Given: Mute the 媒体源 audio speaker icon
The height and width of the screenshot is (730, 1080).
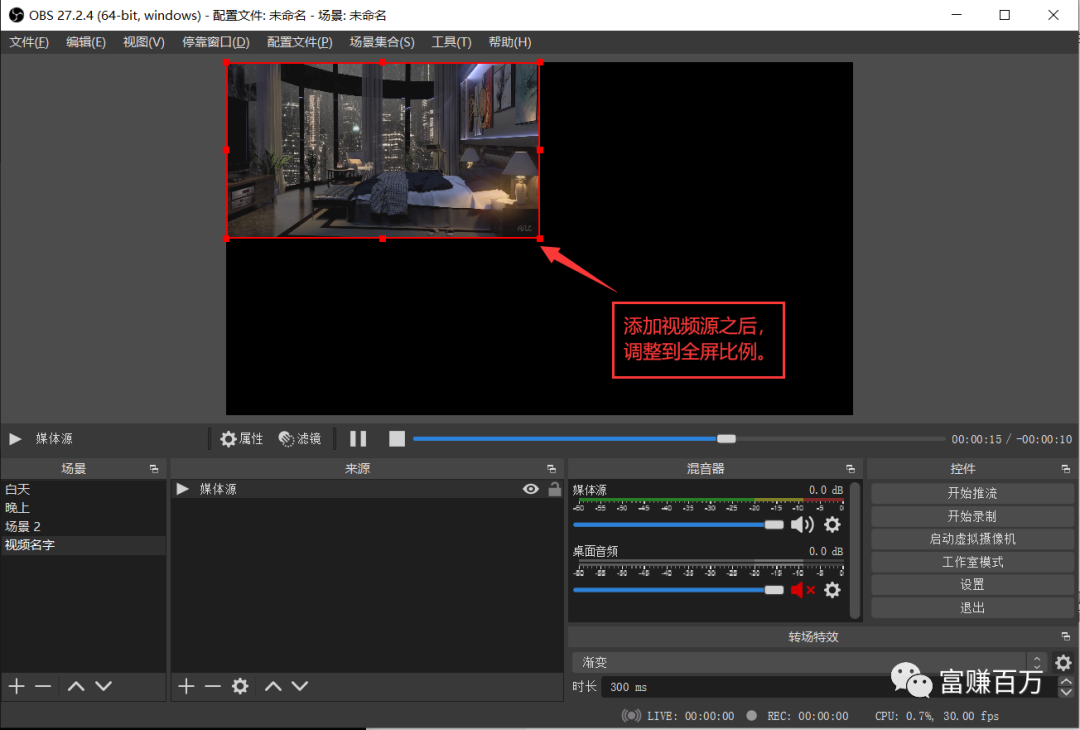Looking at the screenshot, I should click(x=802, y=524).
